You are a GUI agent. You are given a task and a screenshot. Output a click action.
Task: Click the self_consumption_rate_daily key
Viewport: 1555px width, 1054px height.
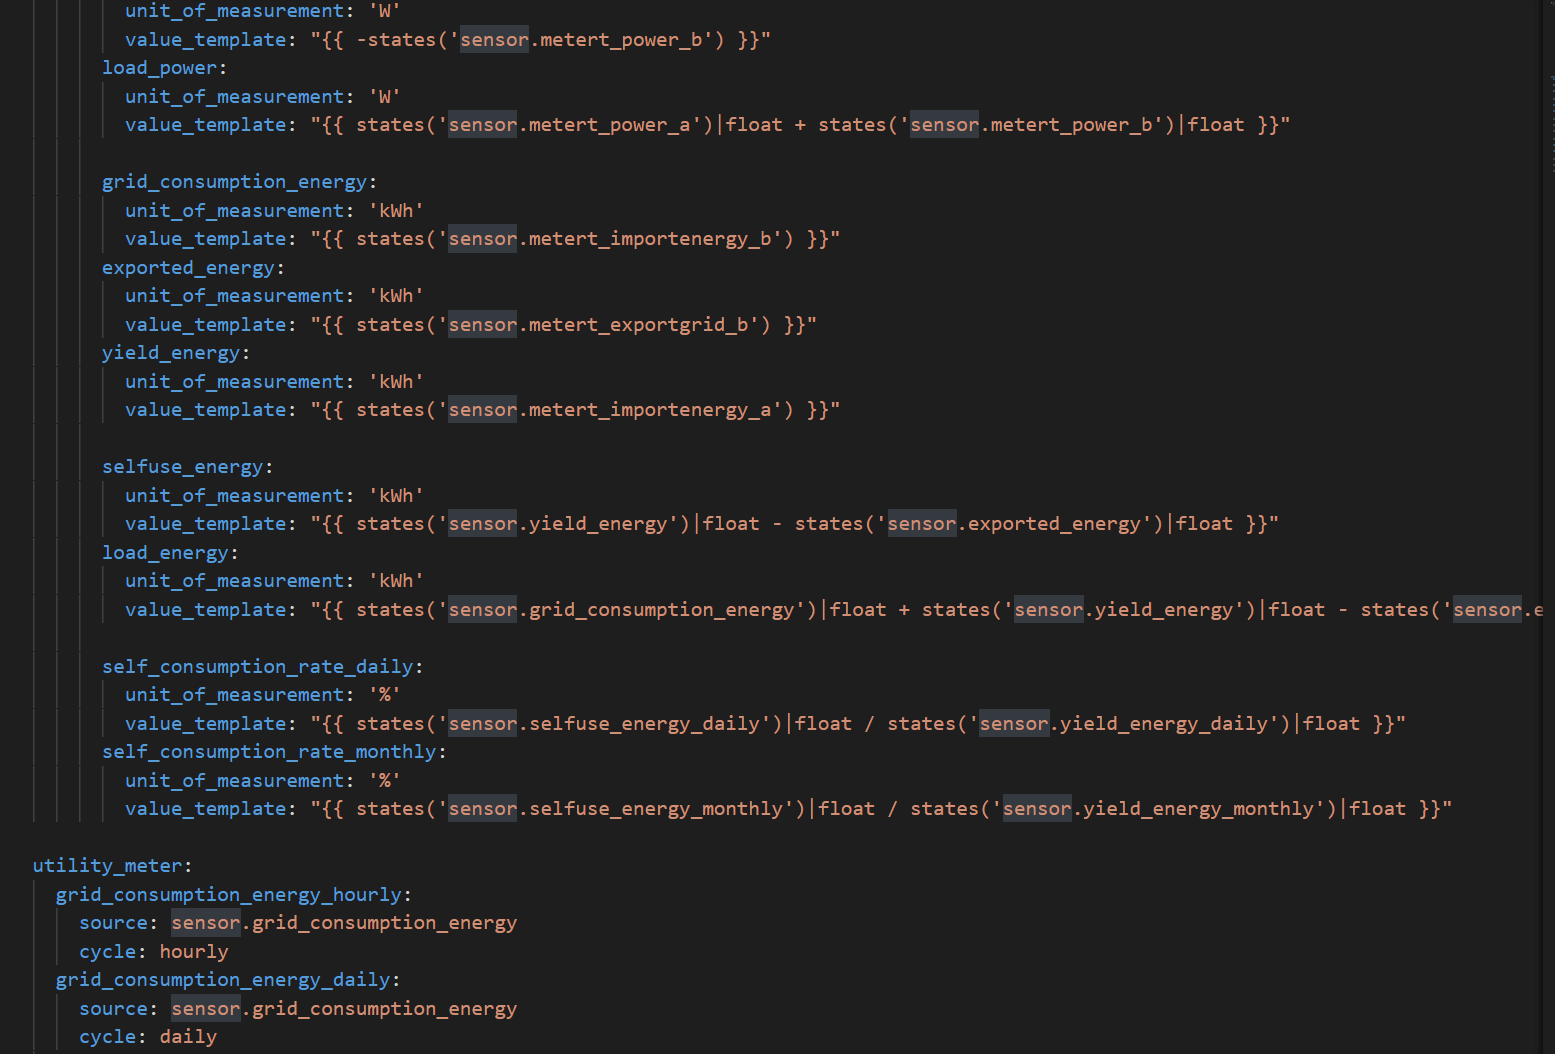pos(257,667)
